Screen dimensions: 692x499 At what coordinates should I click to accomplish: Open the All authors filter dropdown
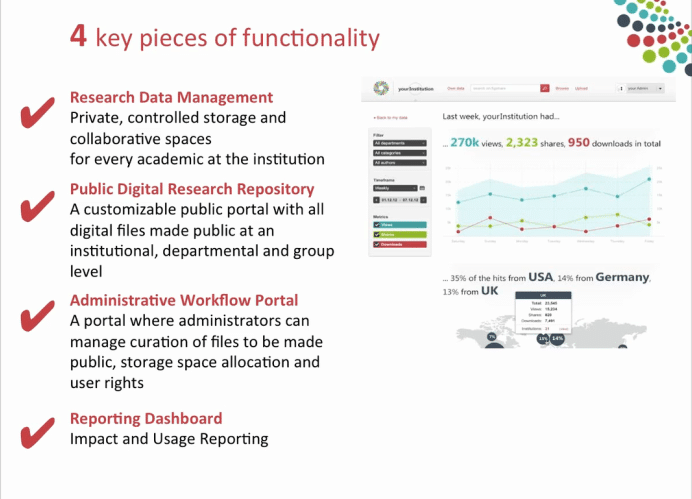click(400, 162)
